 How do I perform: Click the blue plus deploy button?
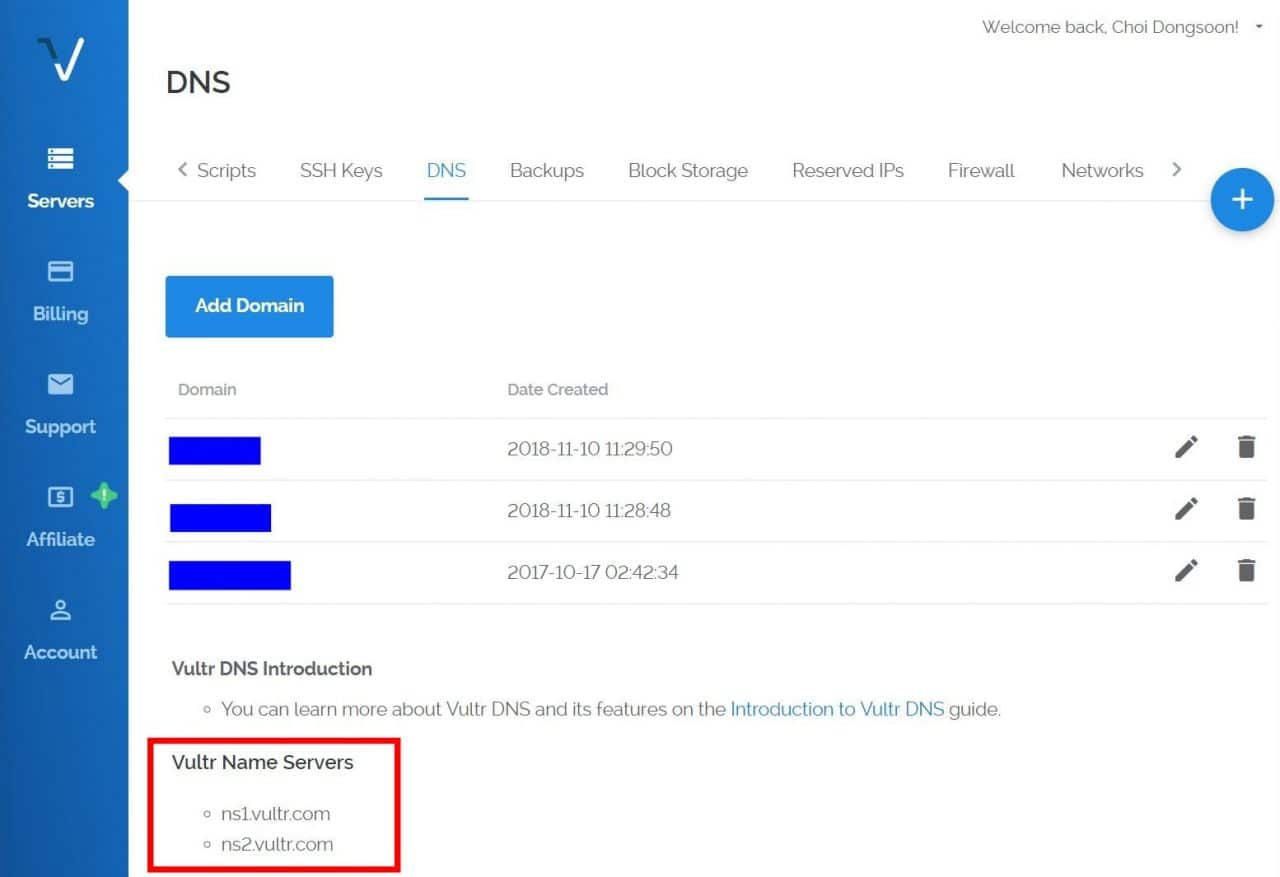pyautogui.click(x=1241, y=200)
